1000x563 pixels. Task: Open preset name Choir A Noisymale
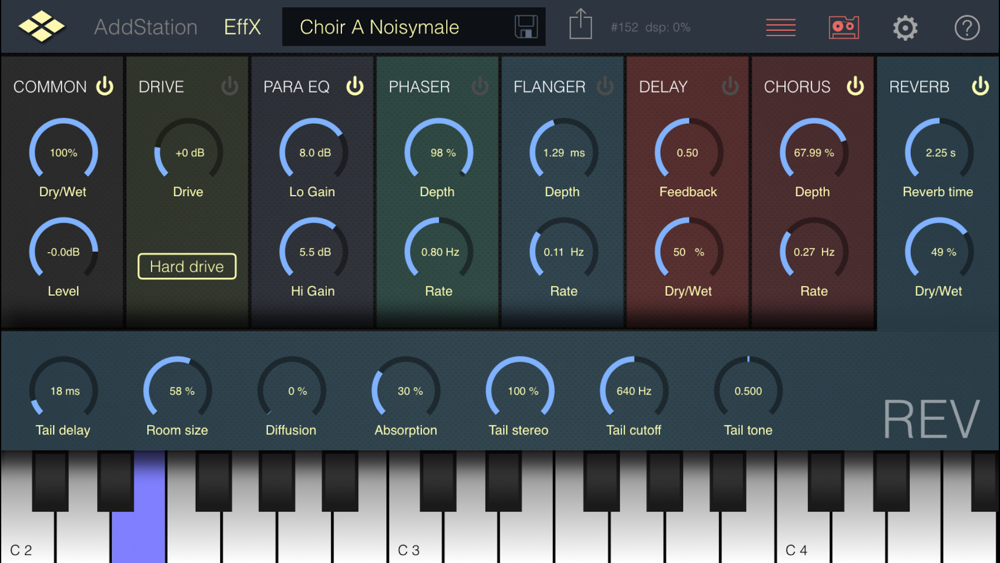(x=379, y=27)
